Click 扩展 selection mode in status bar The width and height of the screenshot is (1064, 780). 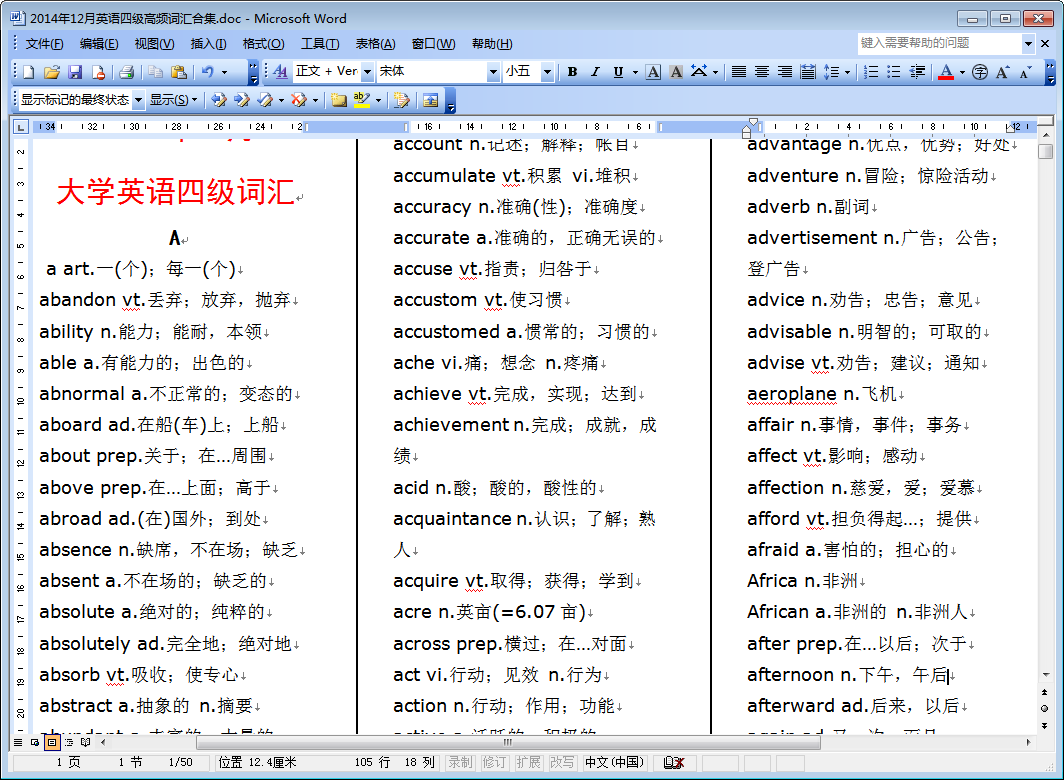point(528,762)
